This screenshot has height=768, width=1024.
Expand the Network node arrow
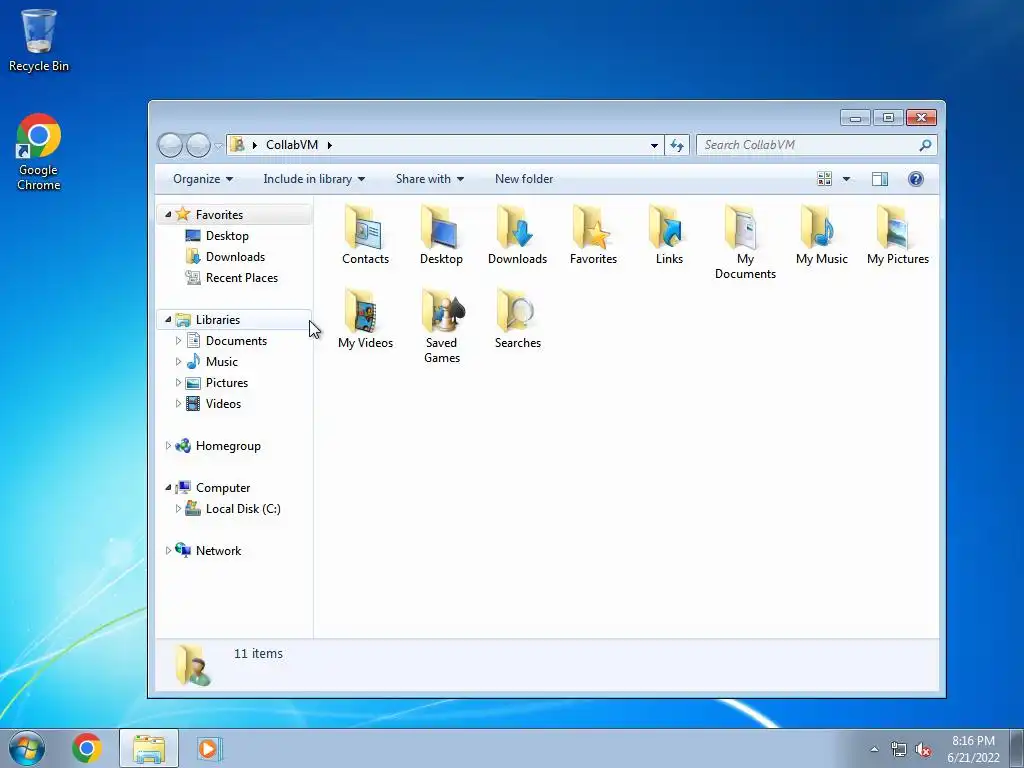pyautogui.click(x=168, y=551)
